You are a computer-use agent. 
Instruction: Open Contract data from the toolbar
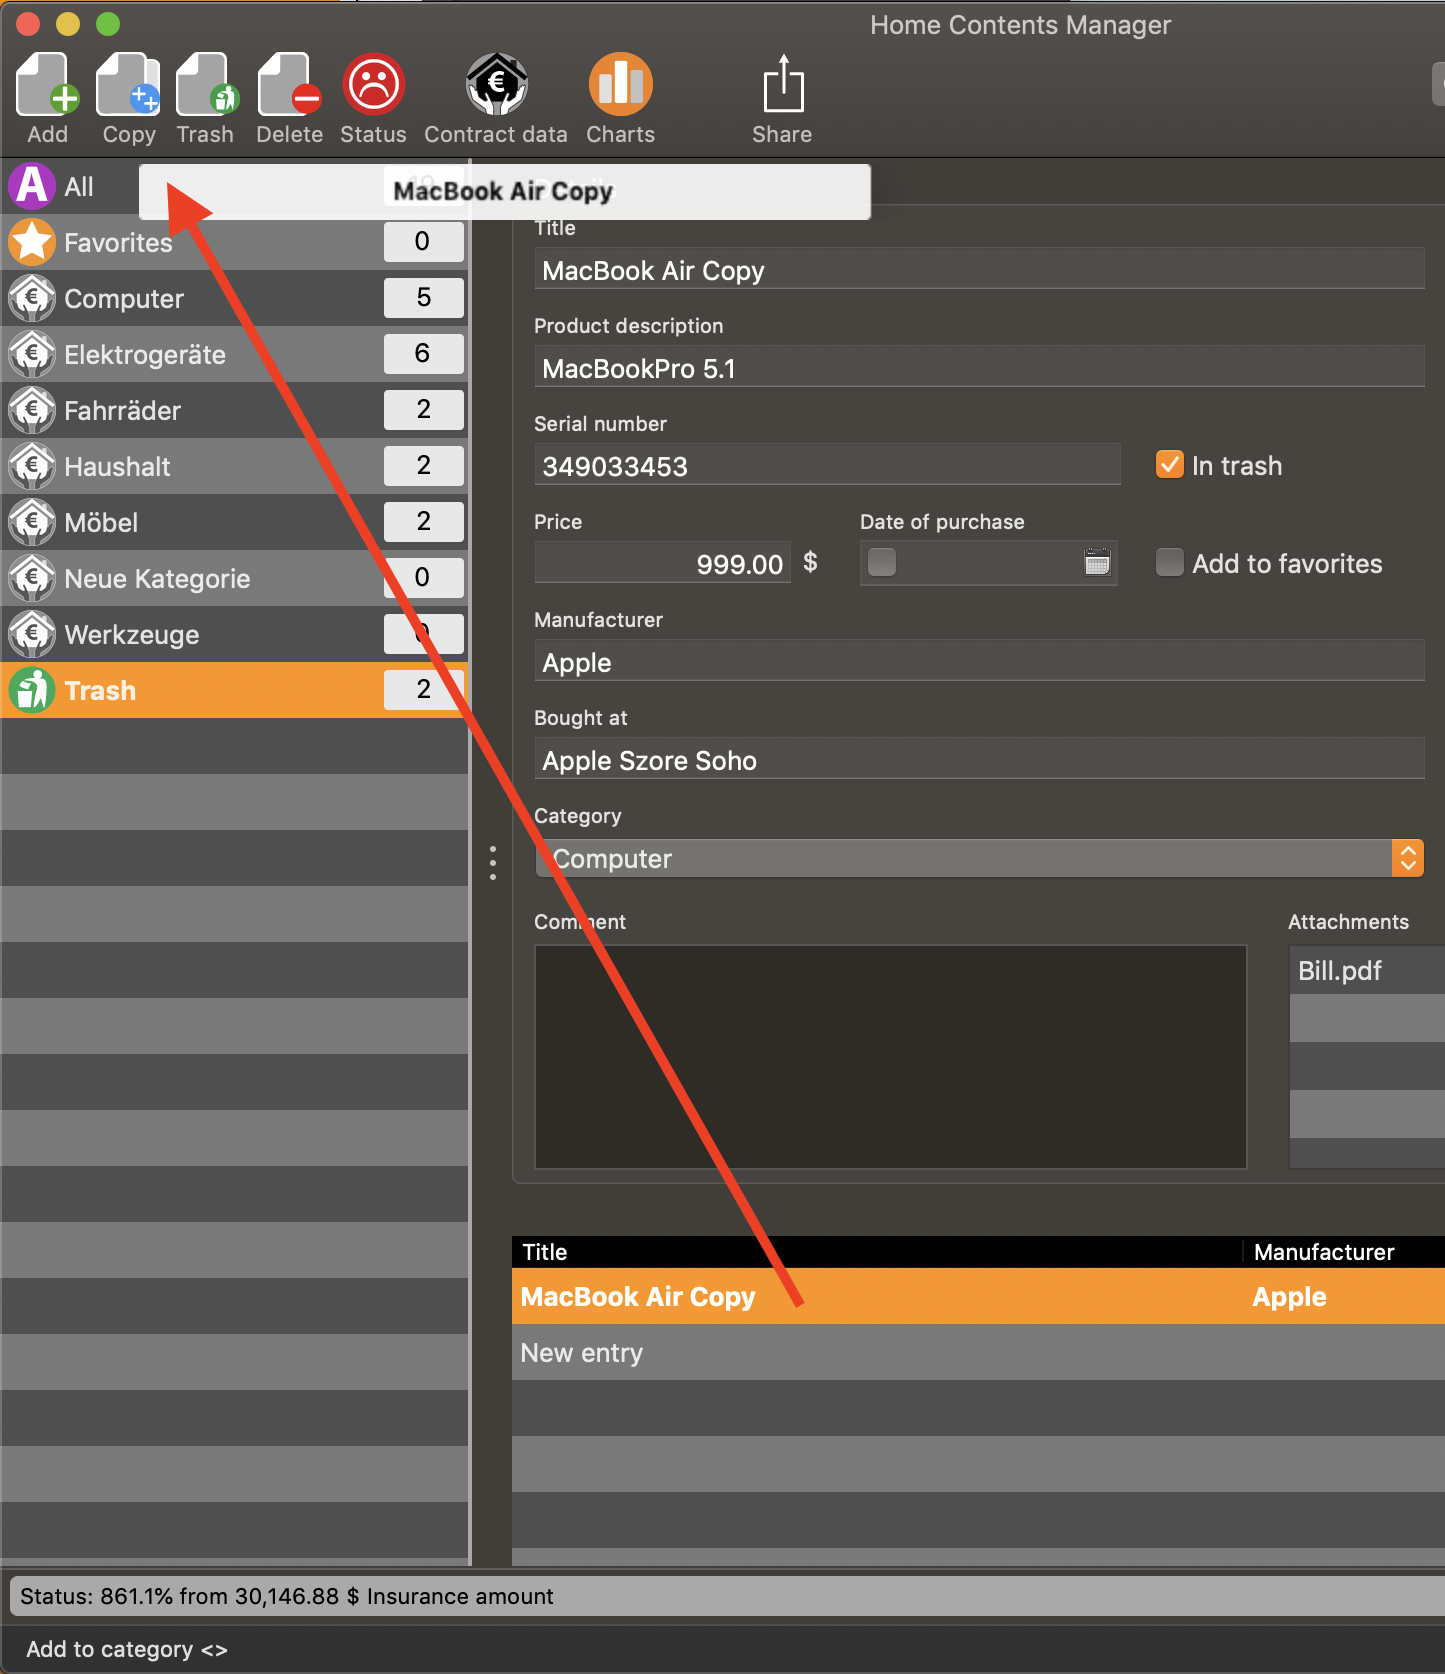(496, 85)
